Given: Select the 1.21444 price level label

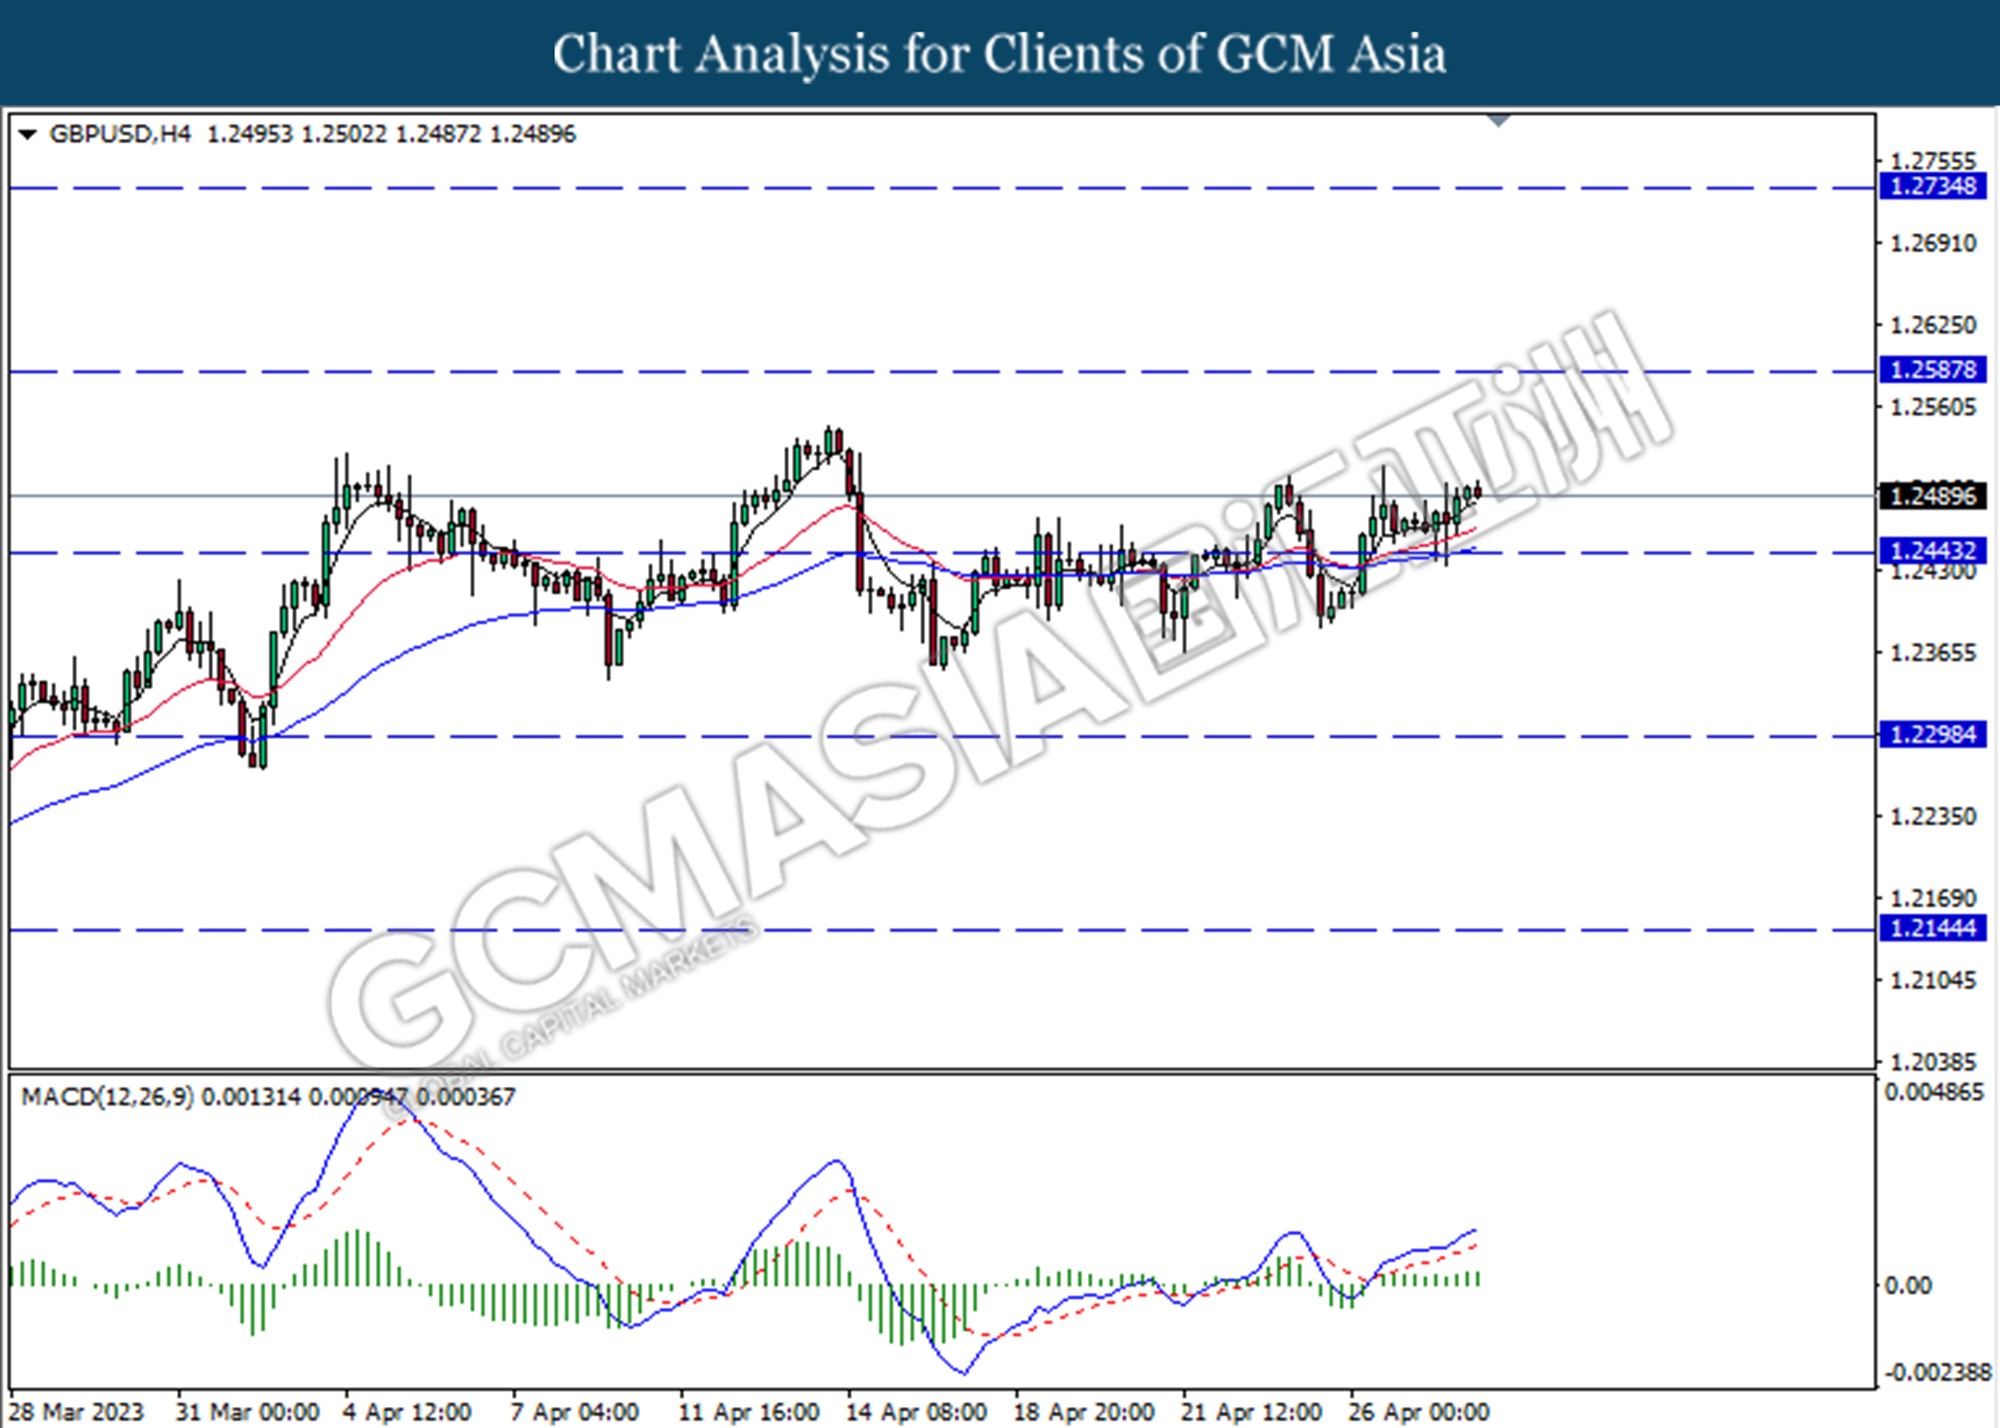Looking at the screenshot, I should [1932, 929].
